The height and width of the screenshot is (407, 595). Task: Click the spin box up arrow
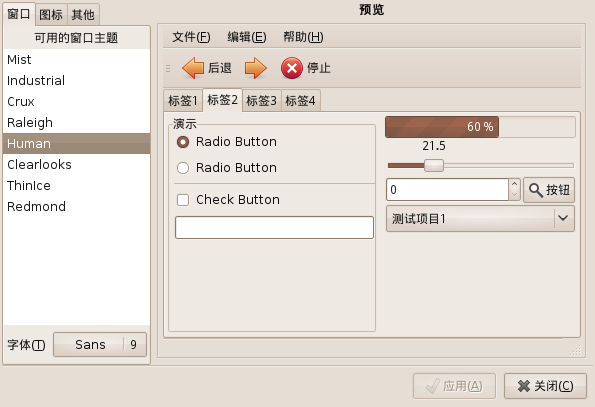click(x=514, y=184)
